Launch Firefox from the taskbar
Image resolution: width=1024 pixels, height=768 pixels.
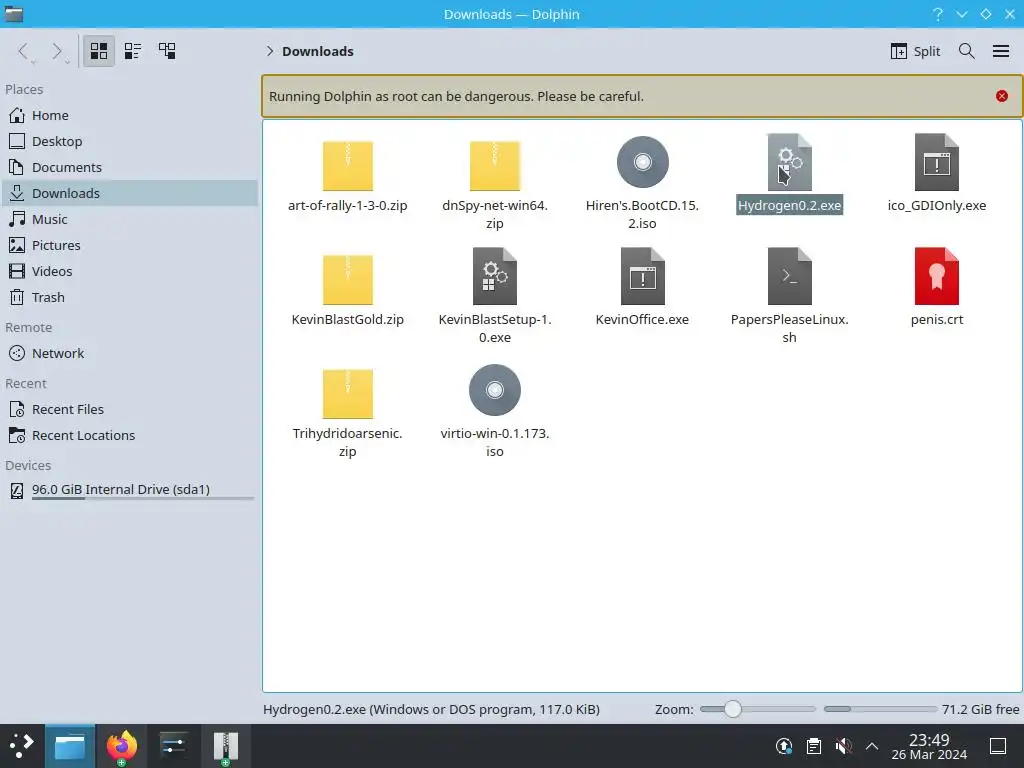click(121, 746)
